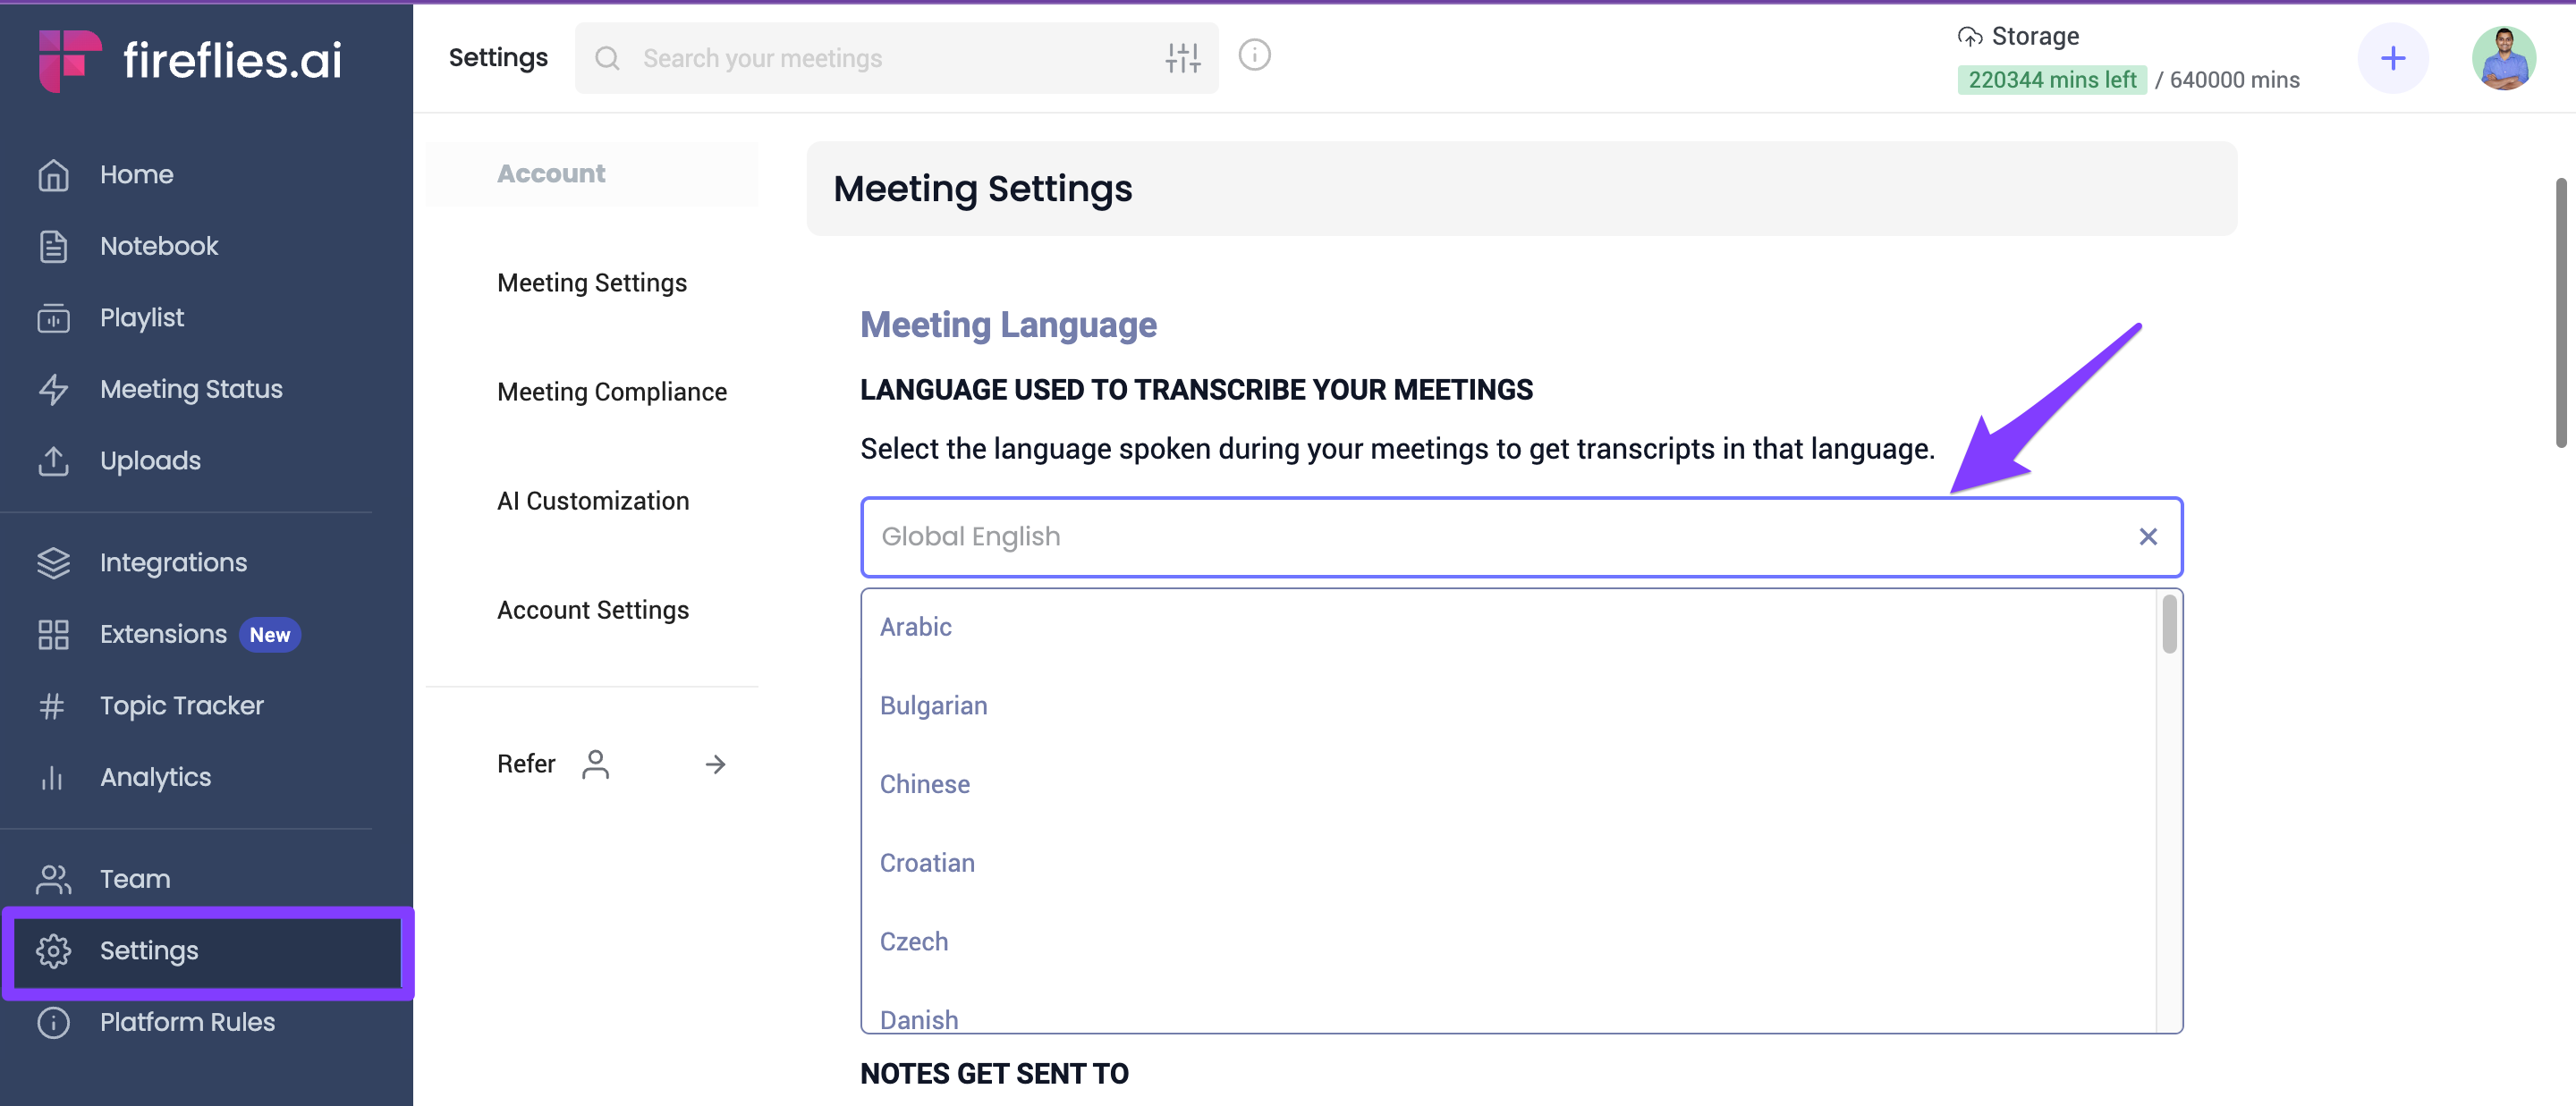Viewport: 2576px width, 1106px height.
Task: Click the Playlist icon
Action: (x=53, y=318)
